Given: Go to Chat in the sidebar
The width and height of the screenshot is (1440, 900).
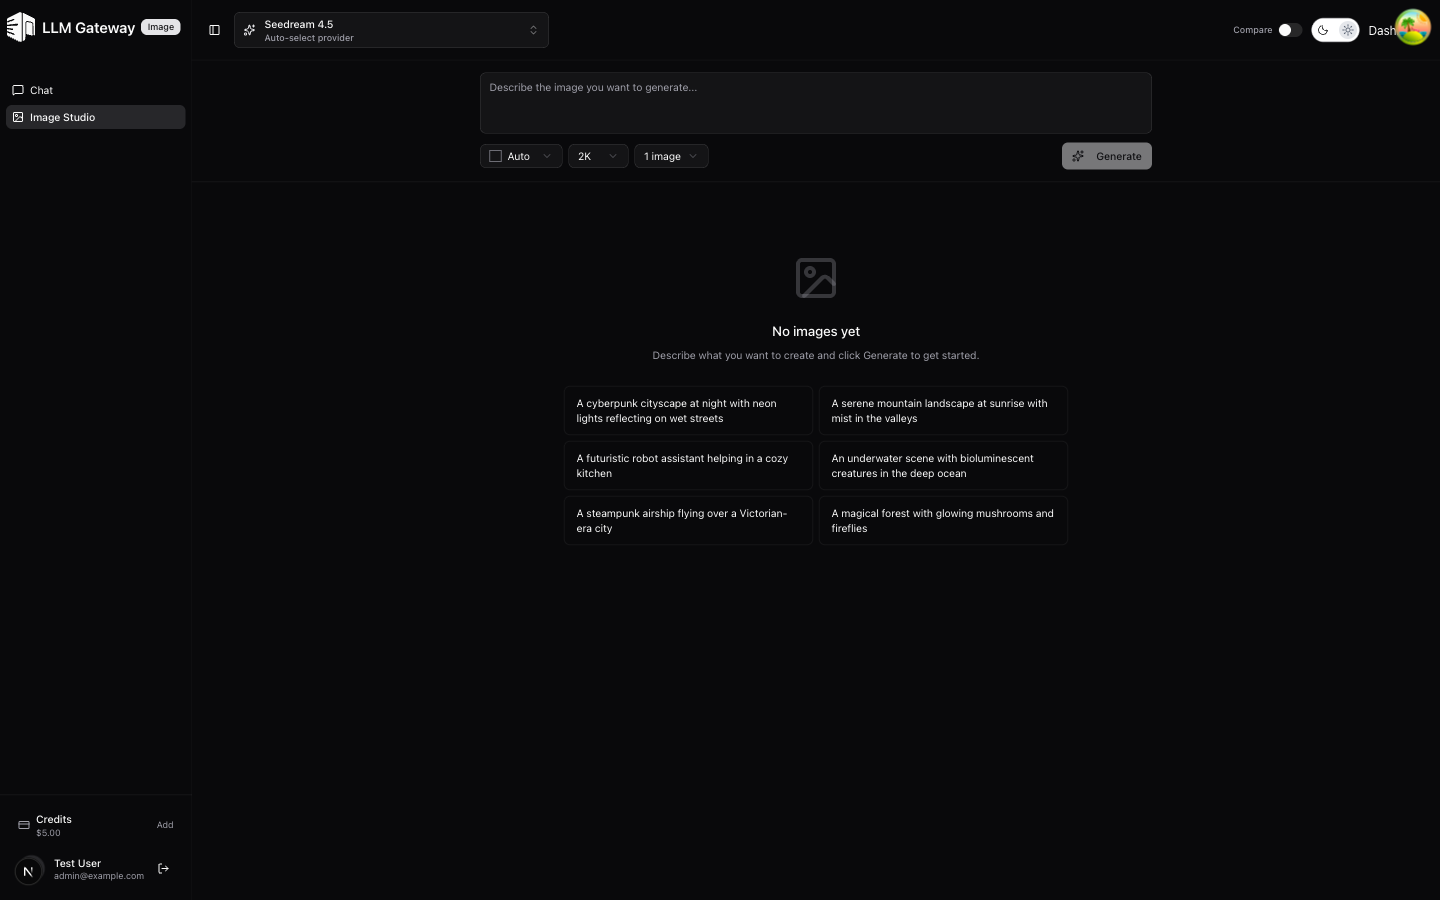Looking at the screenshot, I should 42,90.
